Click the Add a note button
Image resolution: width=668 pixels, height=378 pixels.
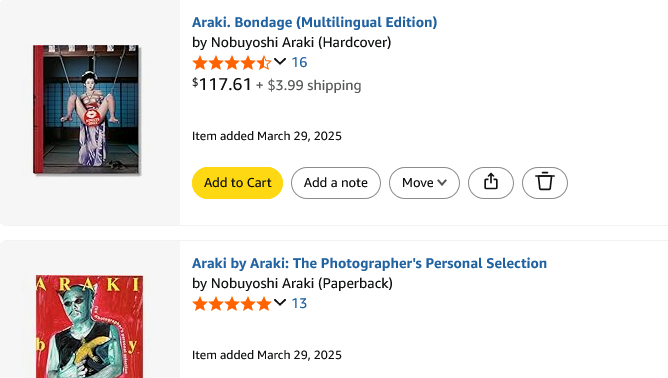pos(336,183)
